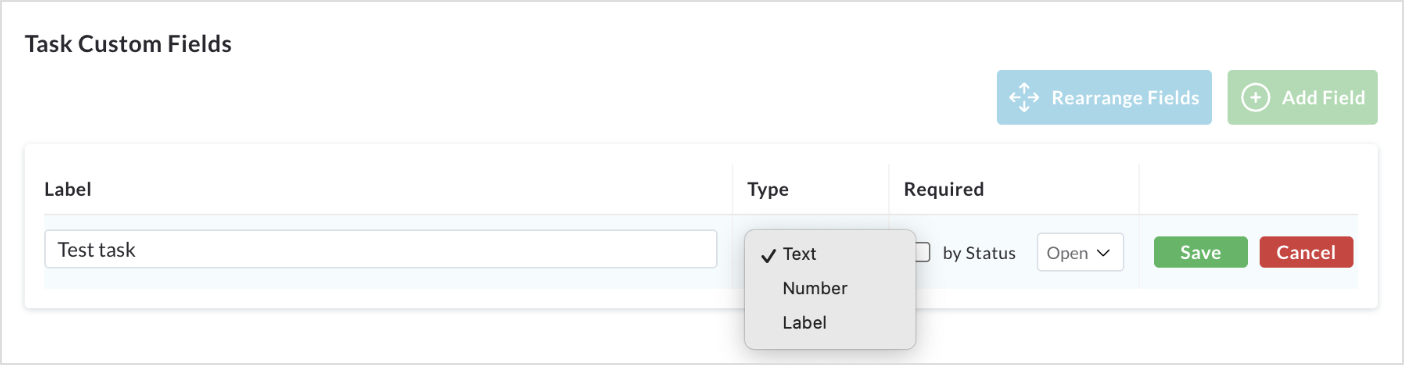Open the Open status dropdown
Image resolution: width=1406 pixels, height=370 pixels.
(x=1080, y=252)
